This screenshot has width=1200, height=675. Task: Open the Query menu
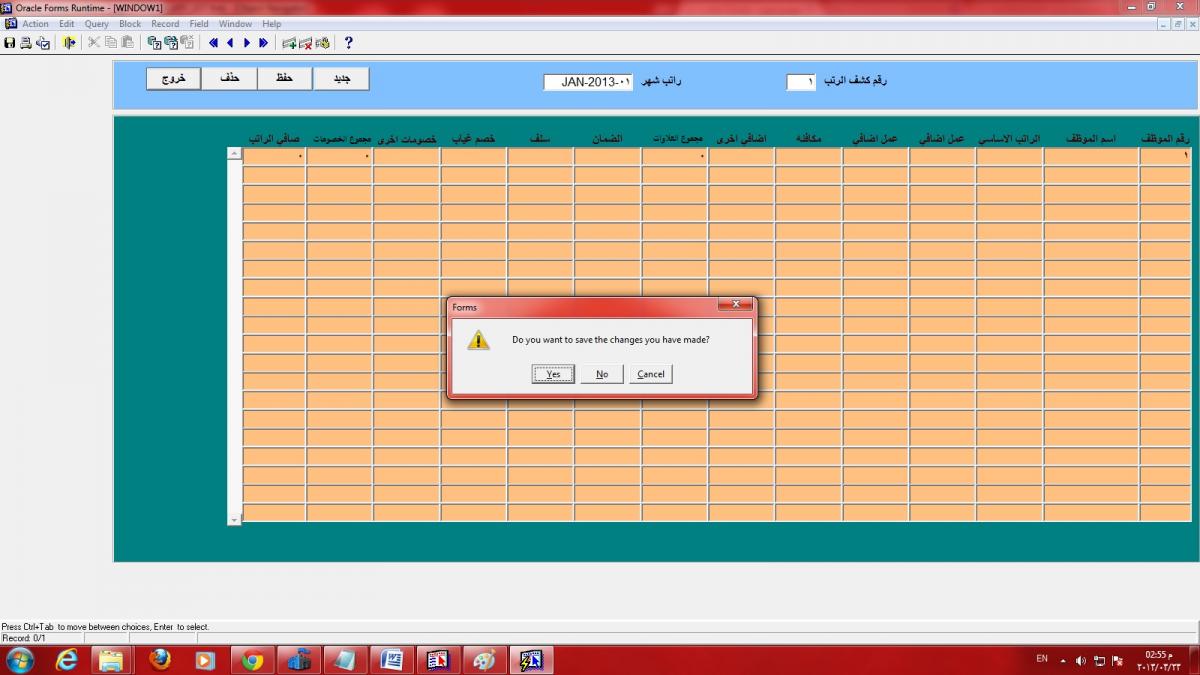[x=96, y=24]
